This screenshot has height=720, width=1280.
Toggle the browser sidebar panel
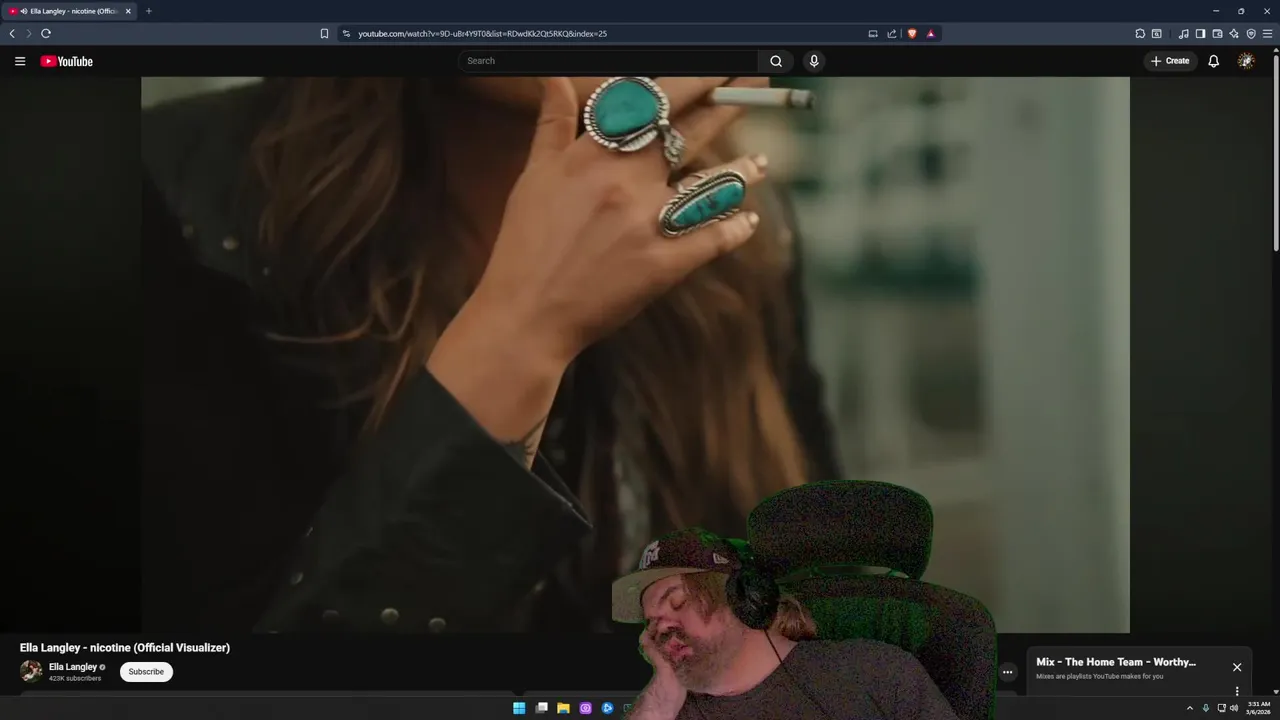click(1201, 33)
